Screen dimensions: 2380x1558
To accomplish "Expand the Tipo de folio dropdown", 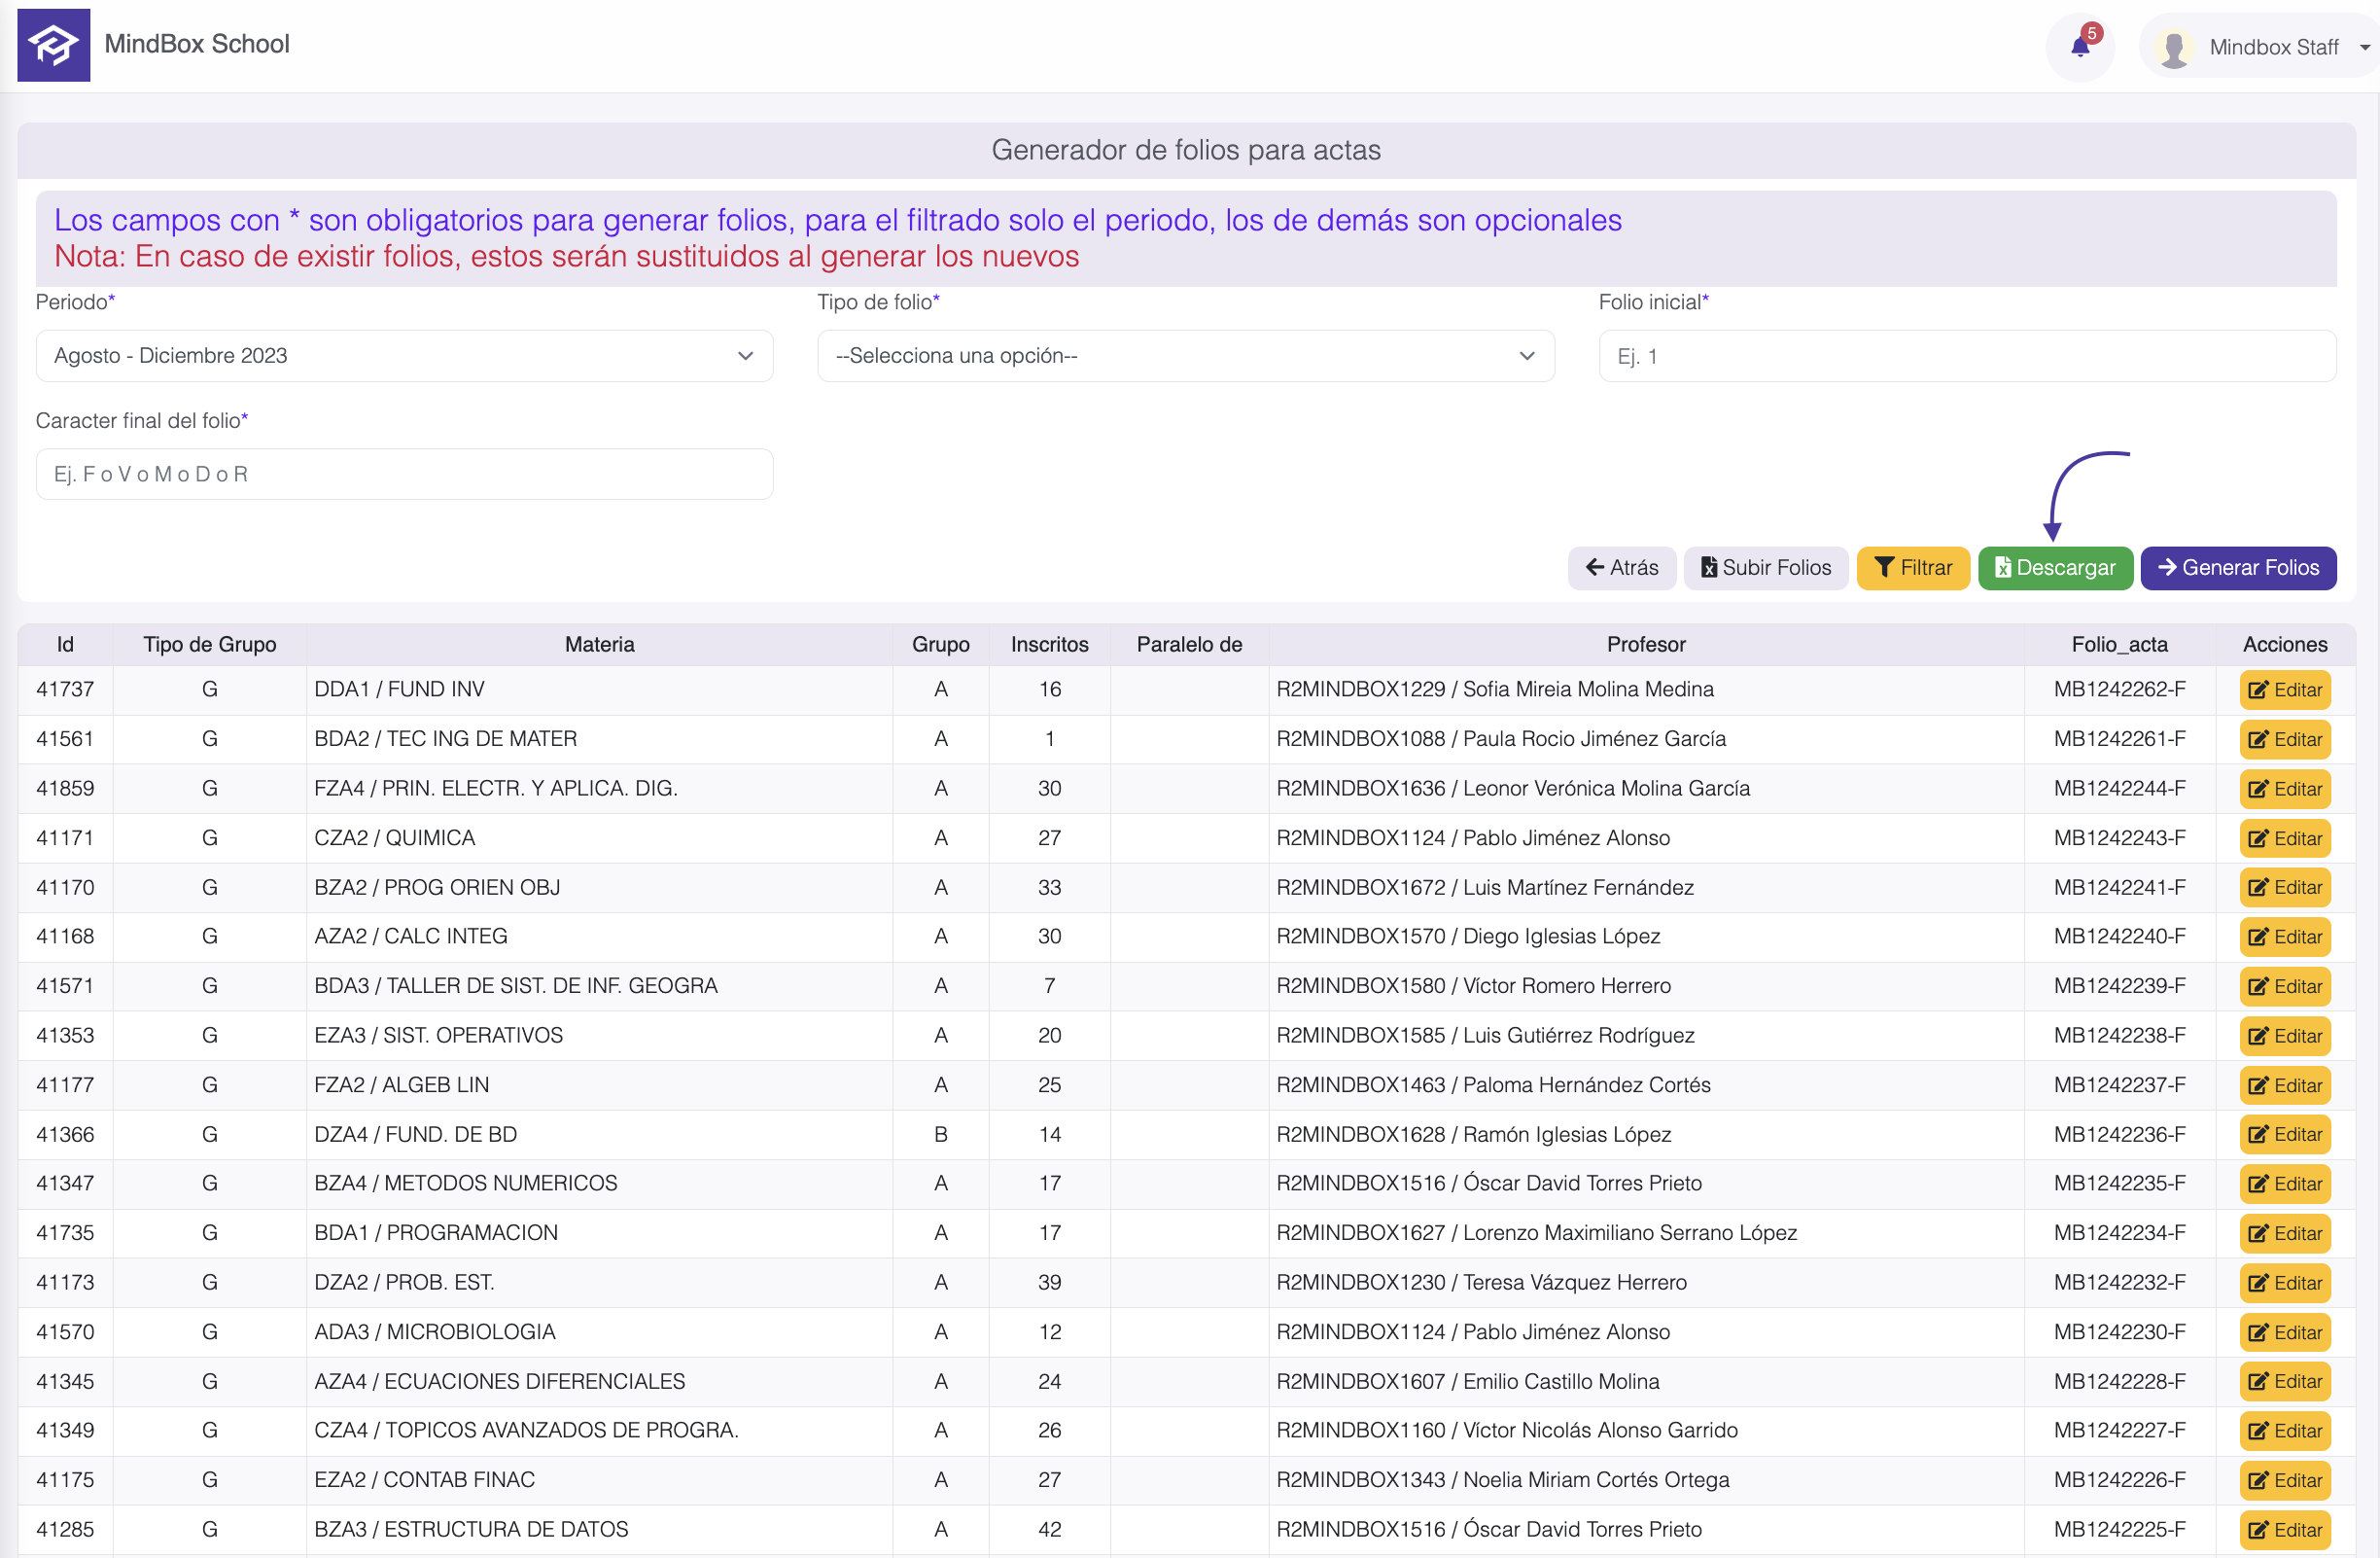I will coord(1185,356).
